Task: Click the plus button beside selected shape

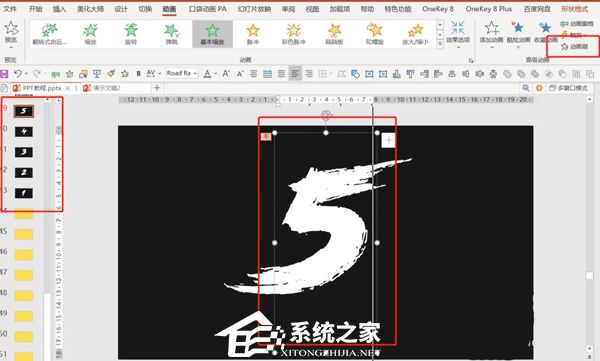Action: point(388,140)
